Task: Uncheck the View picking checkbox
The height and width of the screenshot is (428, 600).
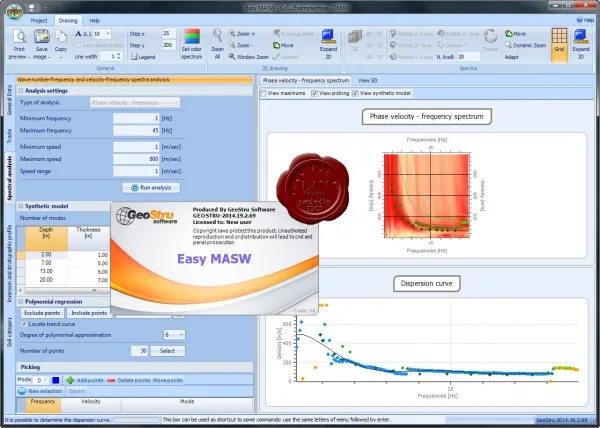Action: tap(315, 93)
